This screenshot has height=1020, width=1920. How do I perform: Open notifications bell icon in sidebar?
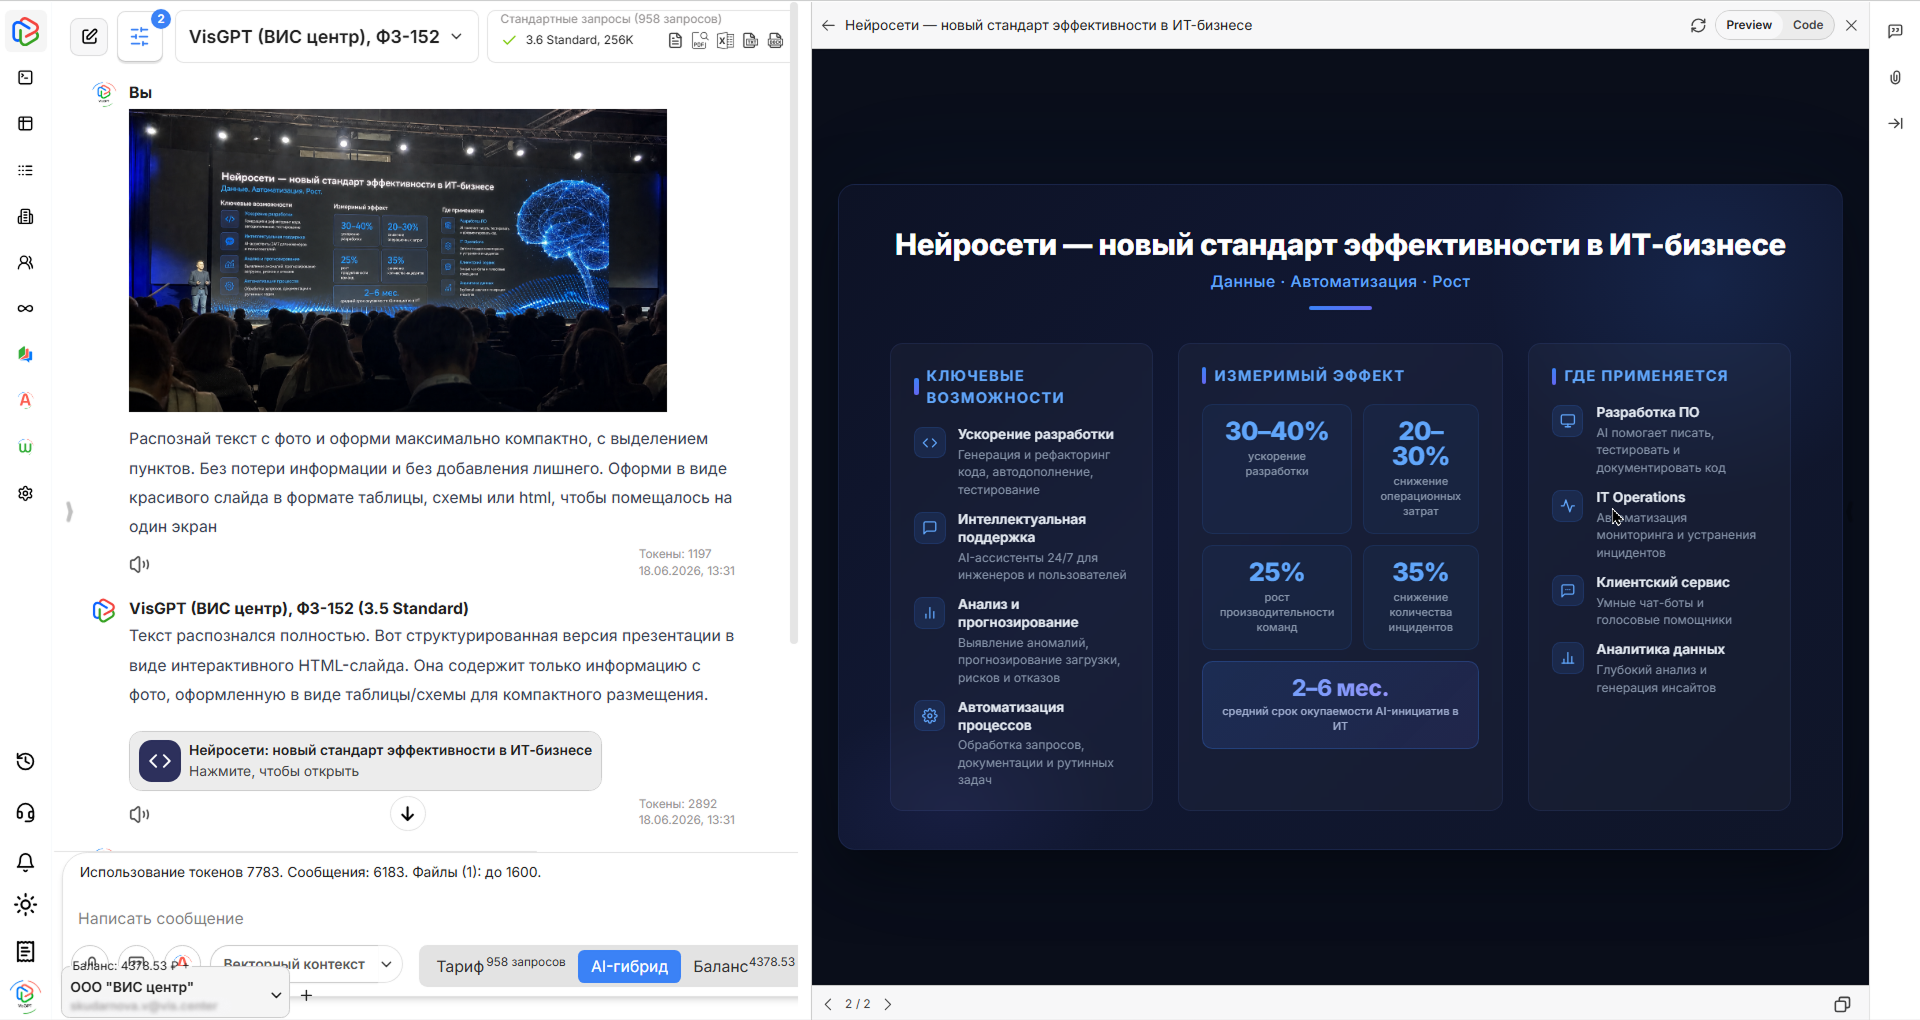point(26,862)
